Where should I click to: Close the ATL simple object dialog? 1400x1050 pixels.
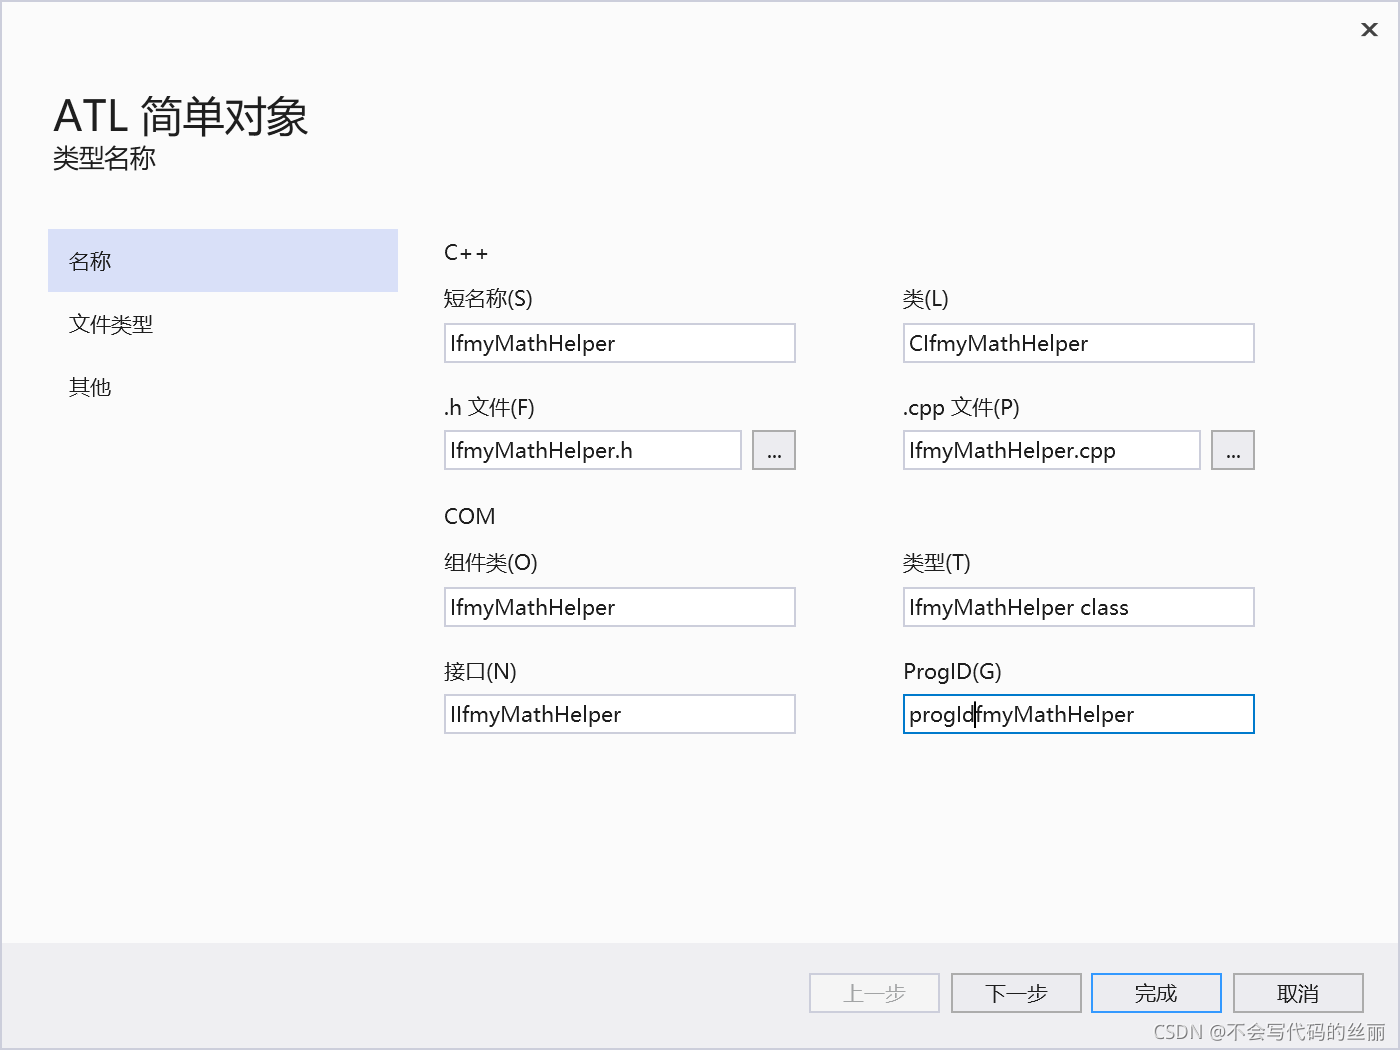(x=1369, y=30)
